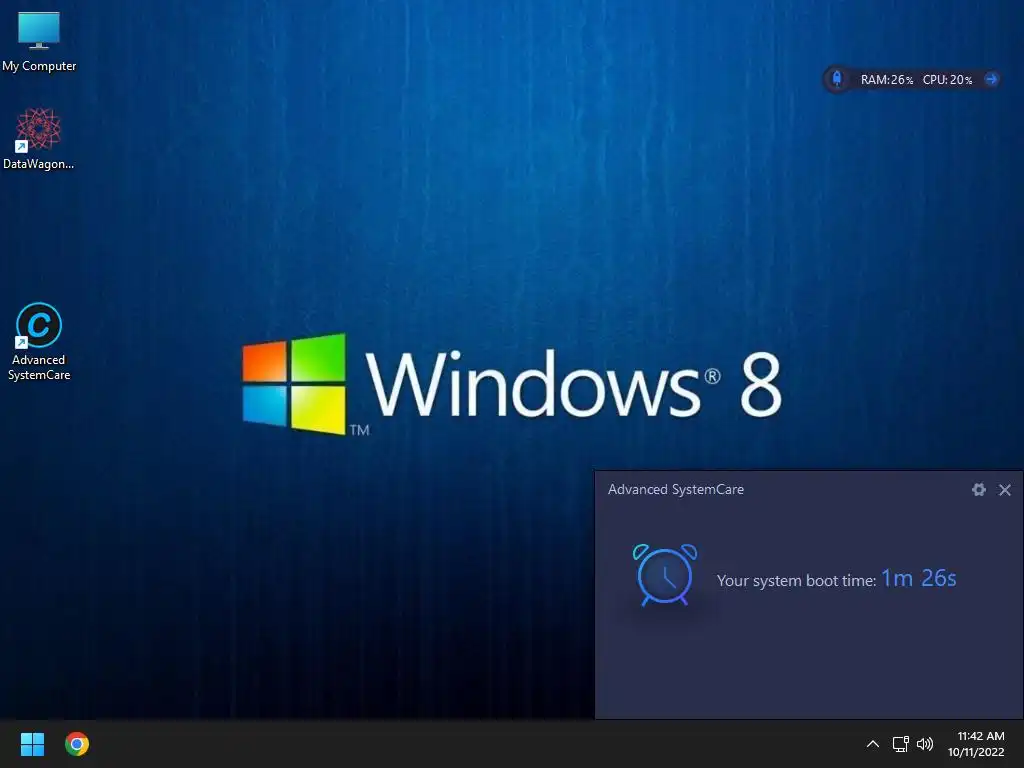Launch the DataWagon desktop shortcut

click(x=39, y=139)
